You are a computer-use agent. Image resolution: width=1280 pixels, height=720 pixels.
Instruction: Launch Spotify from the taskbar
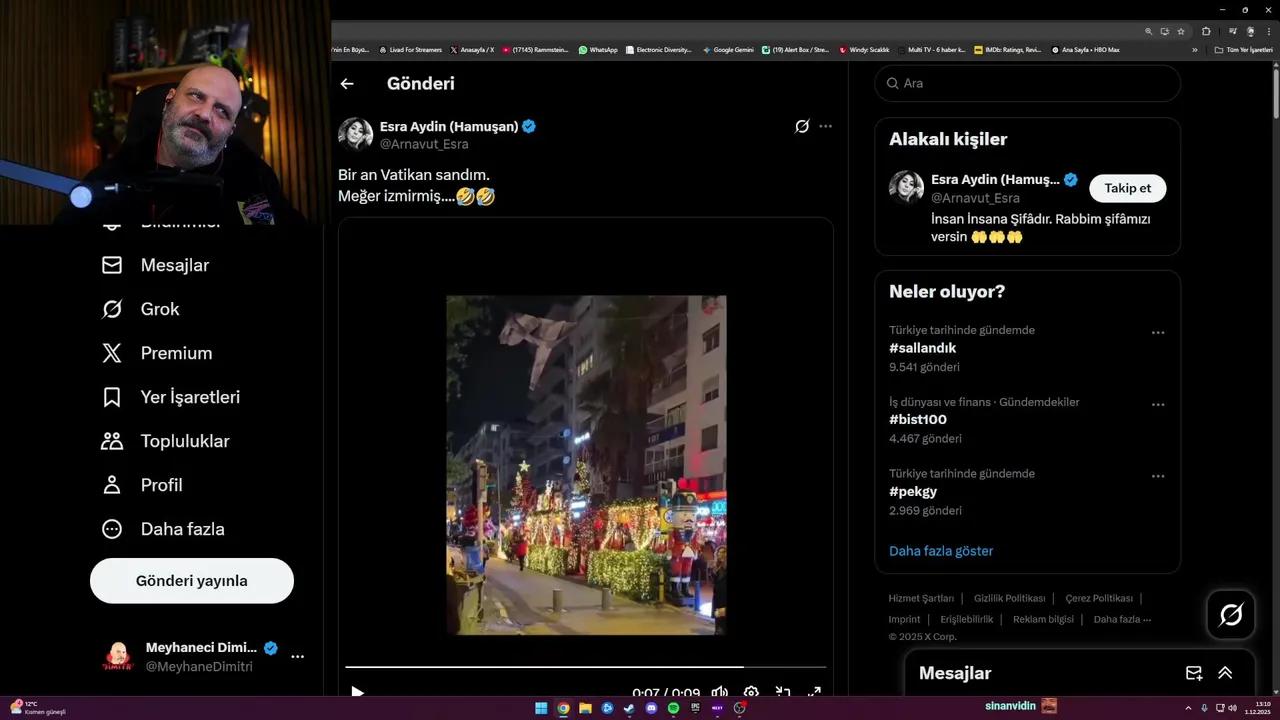pos(673,708)
